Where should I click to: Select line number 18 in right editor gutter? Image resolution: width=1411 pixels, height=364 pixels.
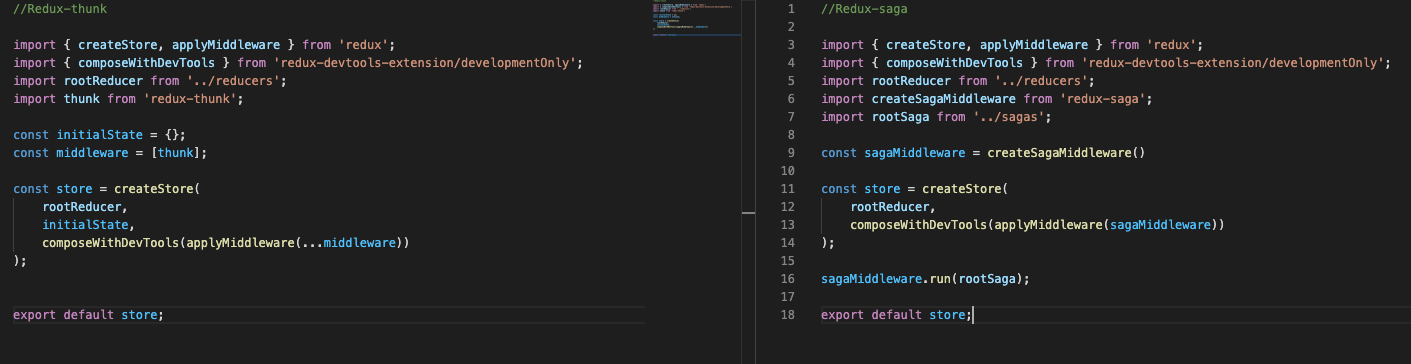[x=787, y=315]
